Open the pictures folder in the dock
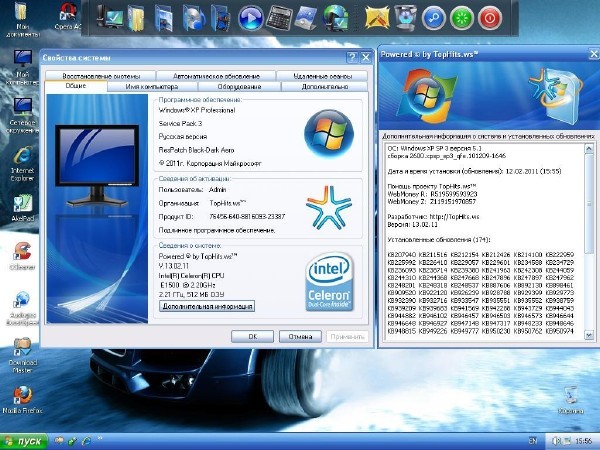Image resolution: width=600 pixels, height=450 pixels. tap(164, 18)
